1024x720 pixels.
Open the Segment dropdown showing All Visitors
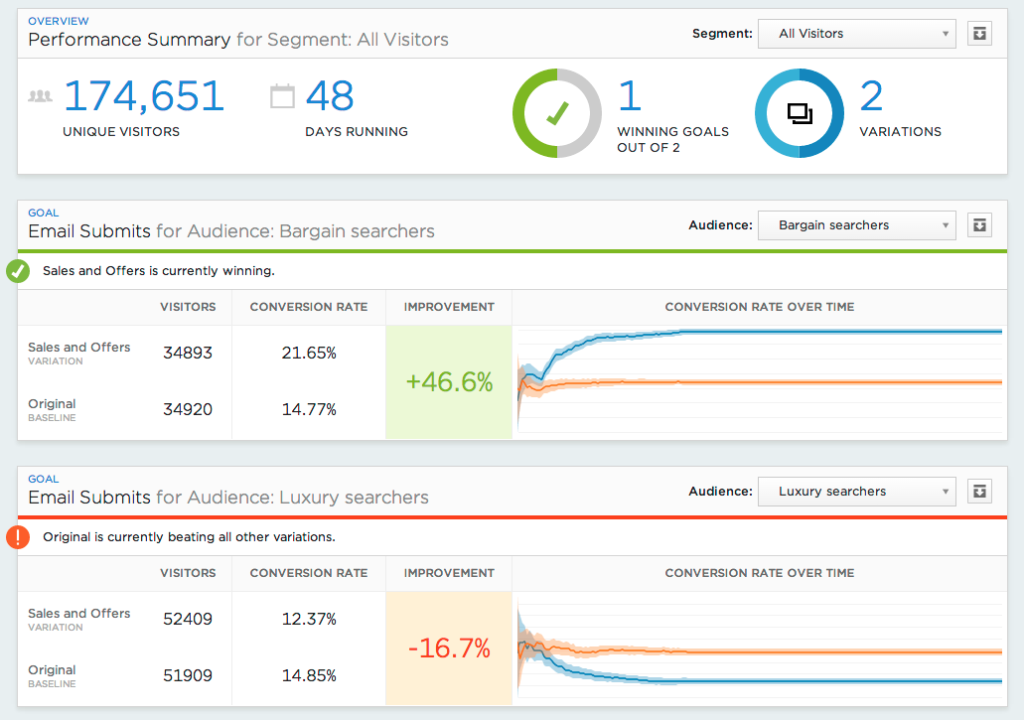(856, 33)
